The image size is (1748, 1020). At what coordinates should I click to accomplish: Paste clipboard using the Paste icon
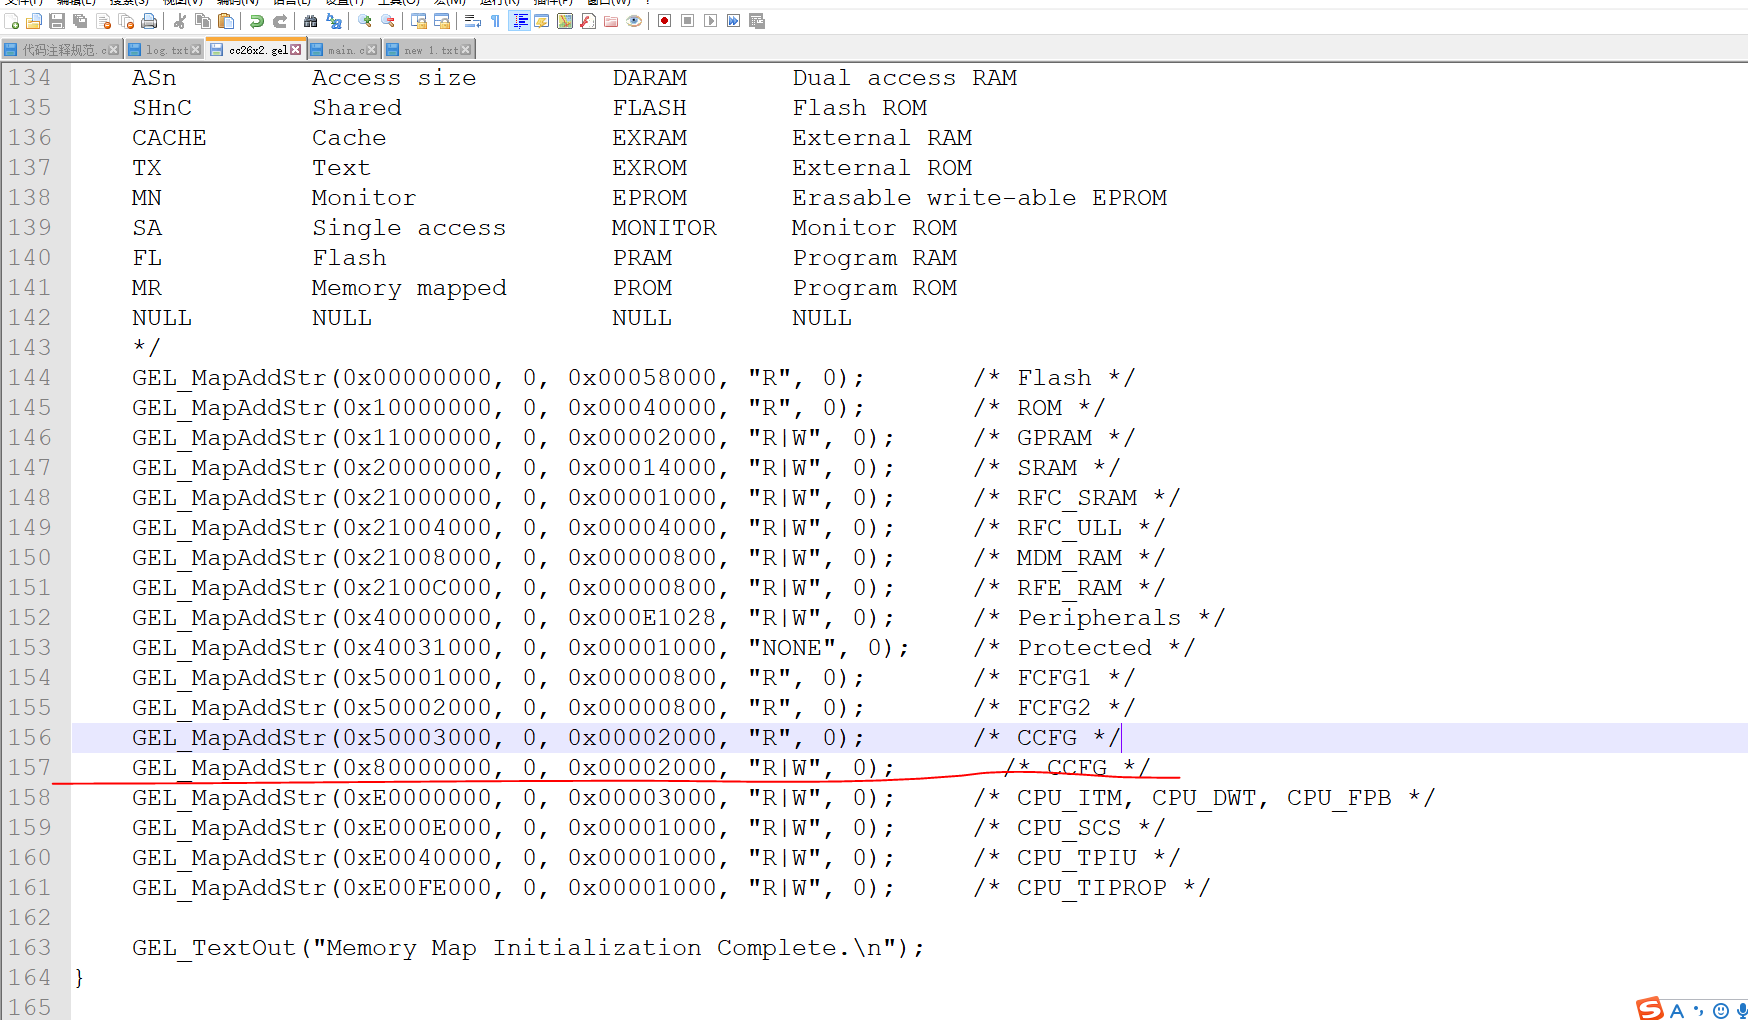pyautogui.click(x=226, y=21)
